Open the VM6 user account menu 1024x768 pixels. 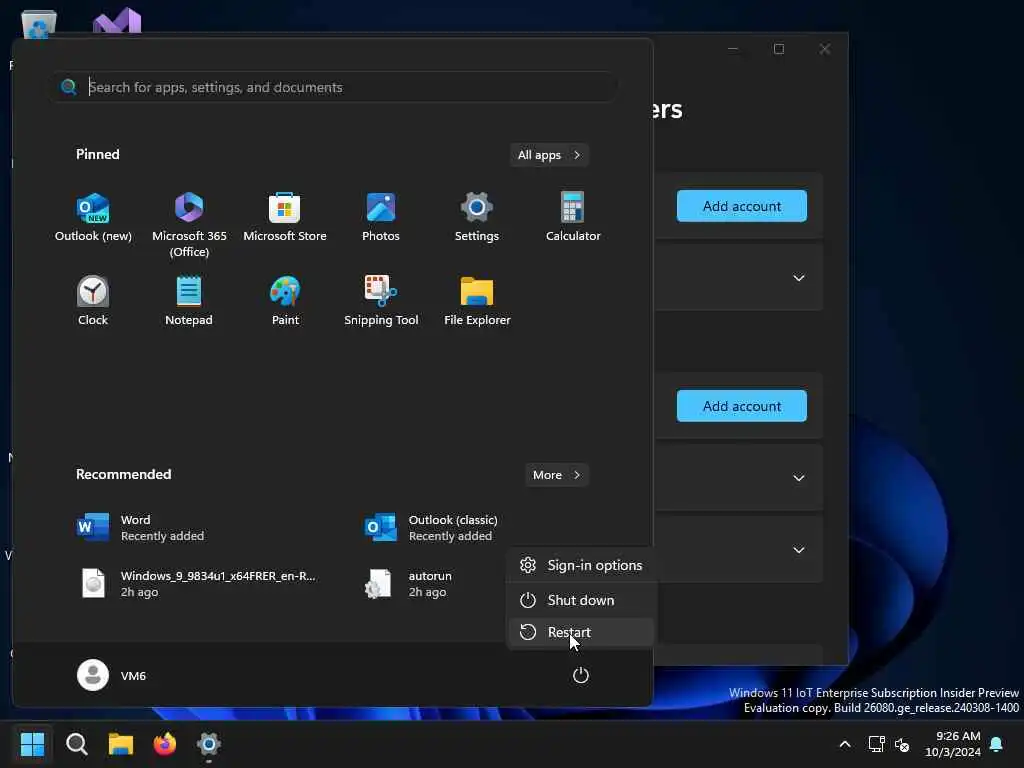point(112,675)
